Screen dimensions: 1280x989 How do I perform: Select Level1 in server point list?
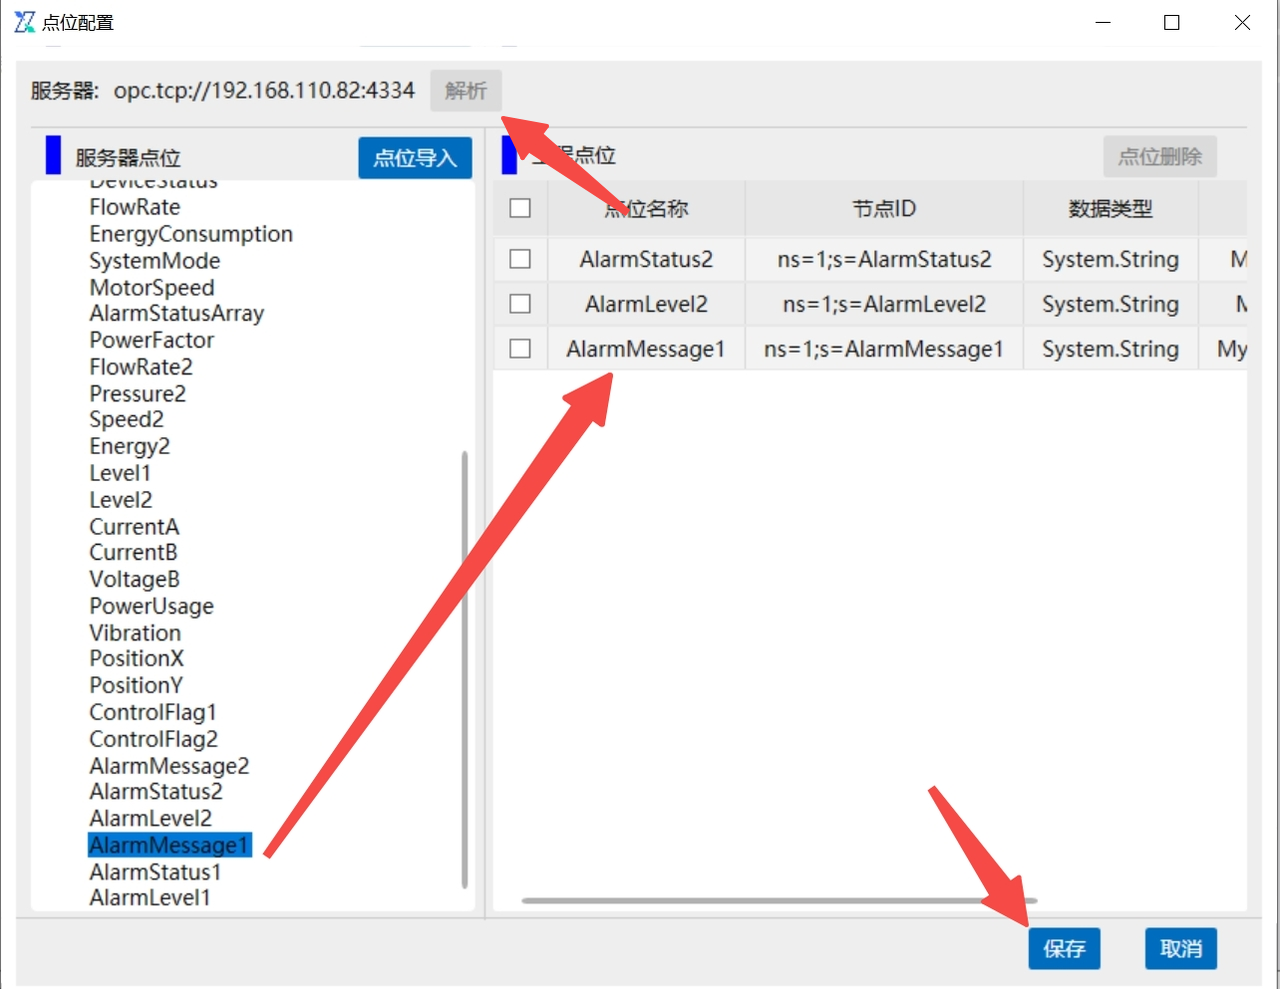click(x=120, y=473)
